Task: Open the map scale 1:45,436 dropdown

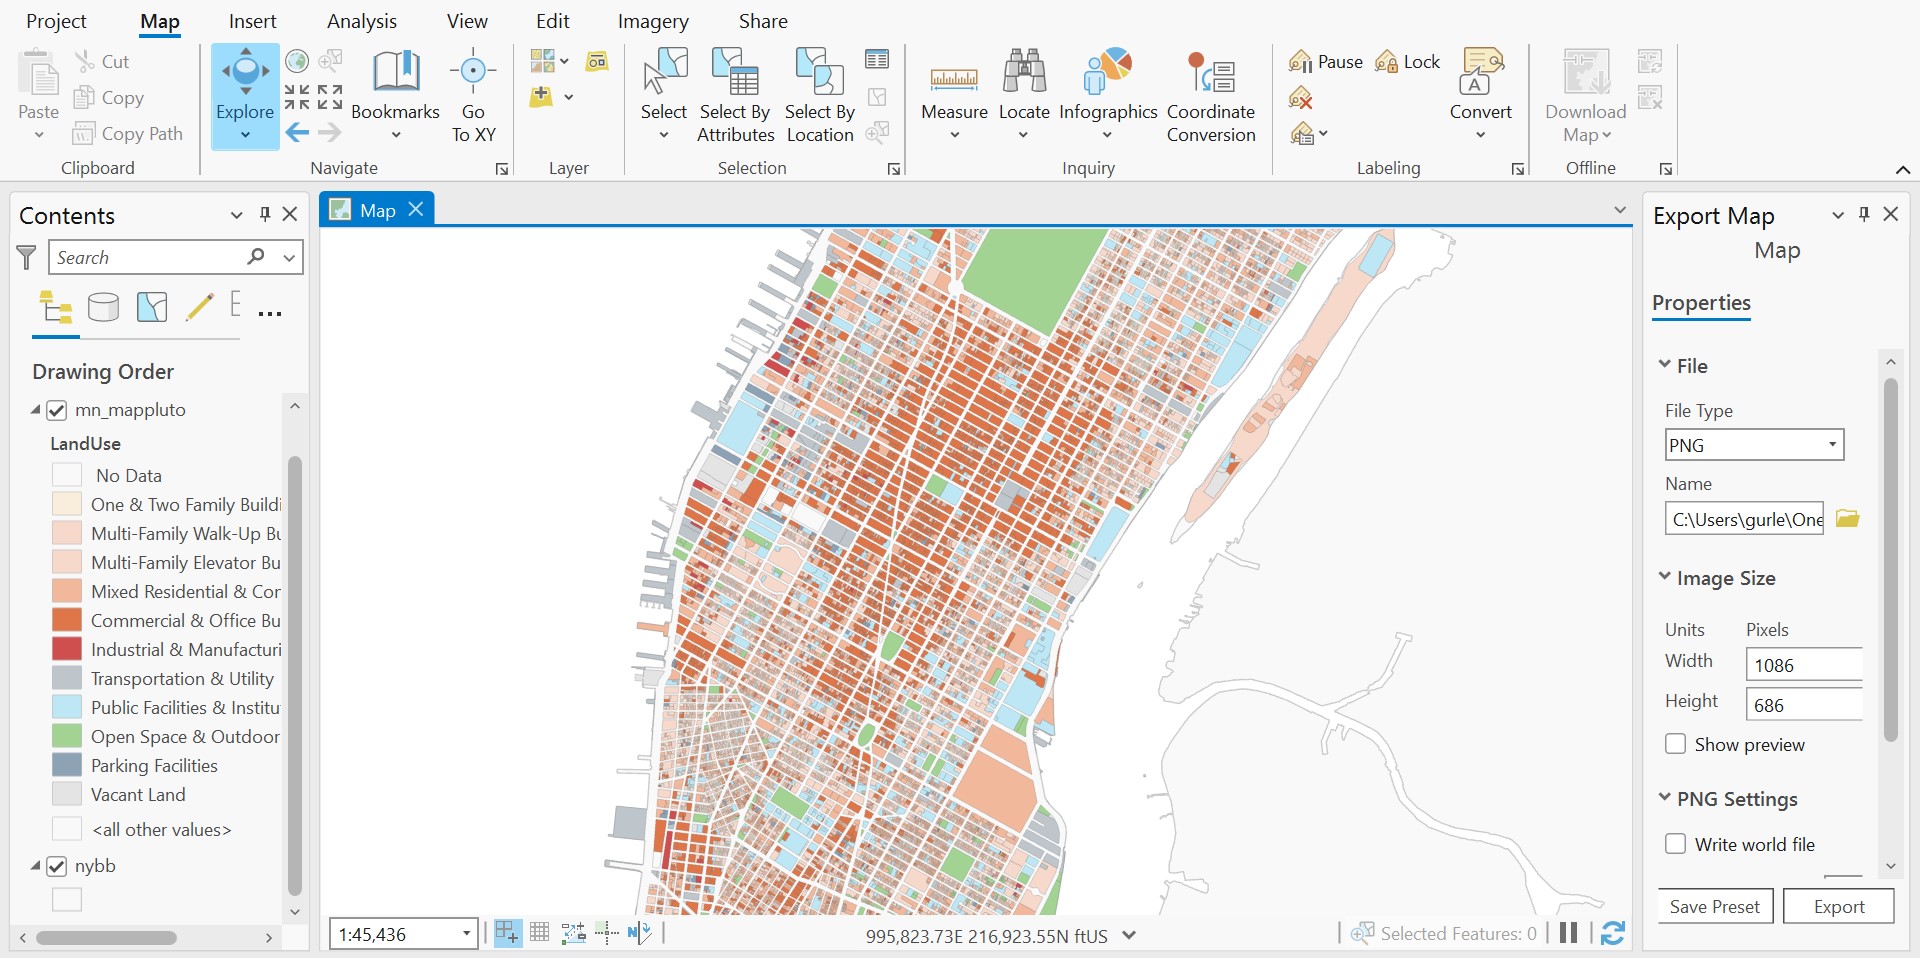Action: [466, 934]
